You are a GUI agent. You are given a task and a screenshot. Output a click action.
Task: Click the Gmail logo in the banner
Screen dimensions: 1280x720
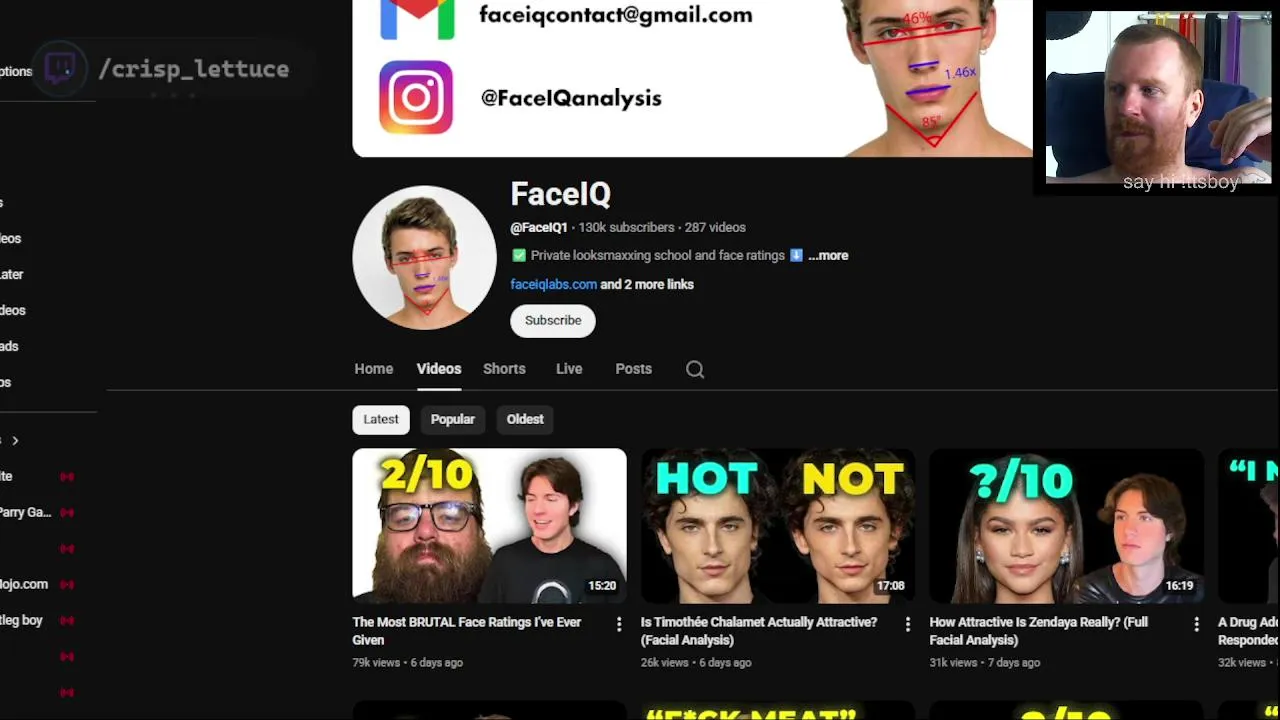tap(417, 19)
